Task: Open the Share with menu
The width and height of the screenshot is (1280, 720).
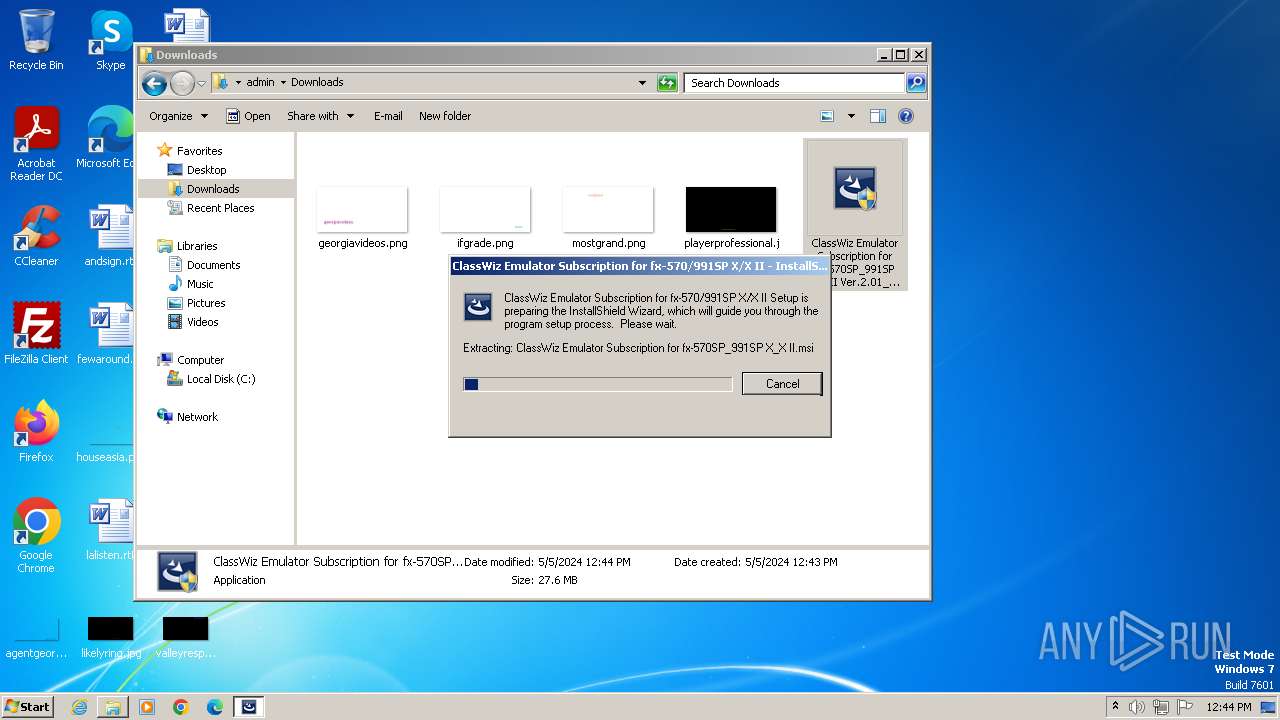Action: (x=320, y=116)
